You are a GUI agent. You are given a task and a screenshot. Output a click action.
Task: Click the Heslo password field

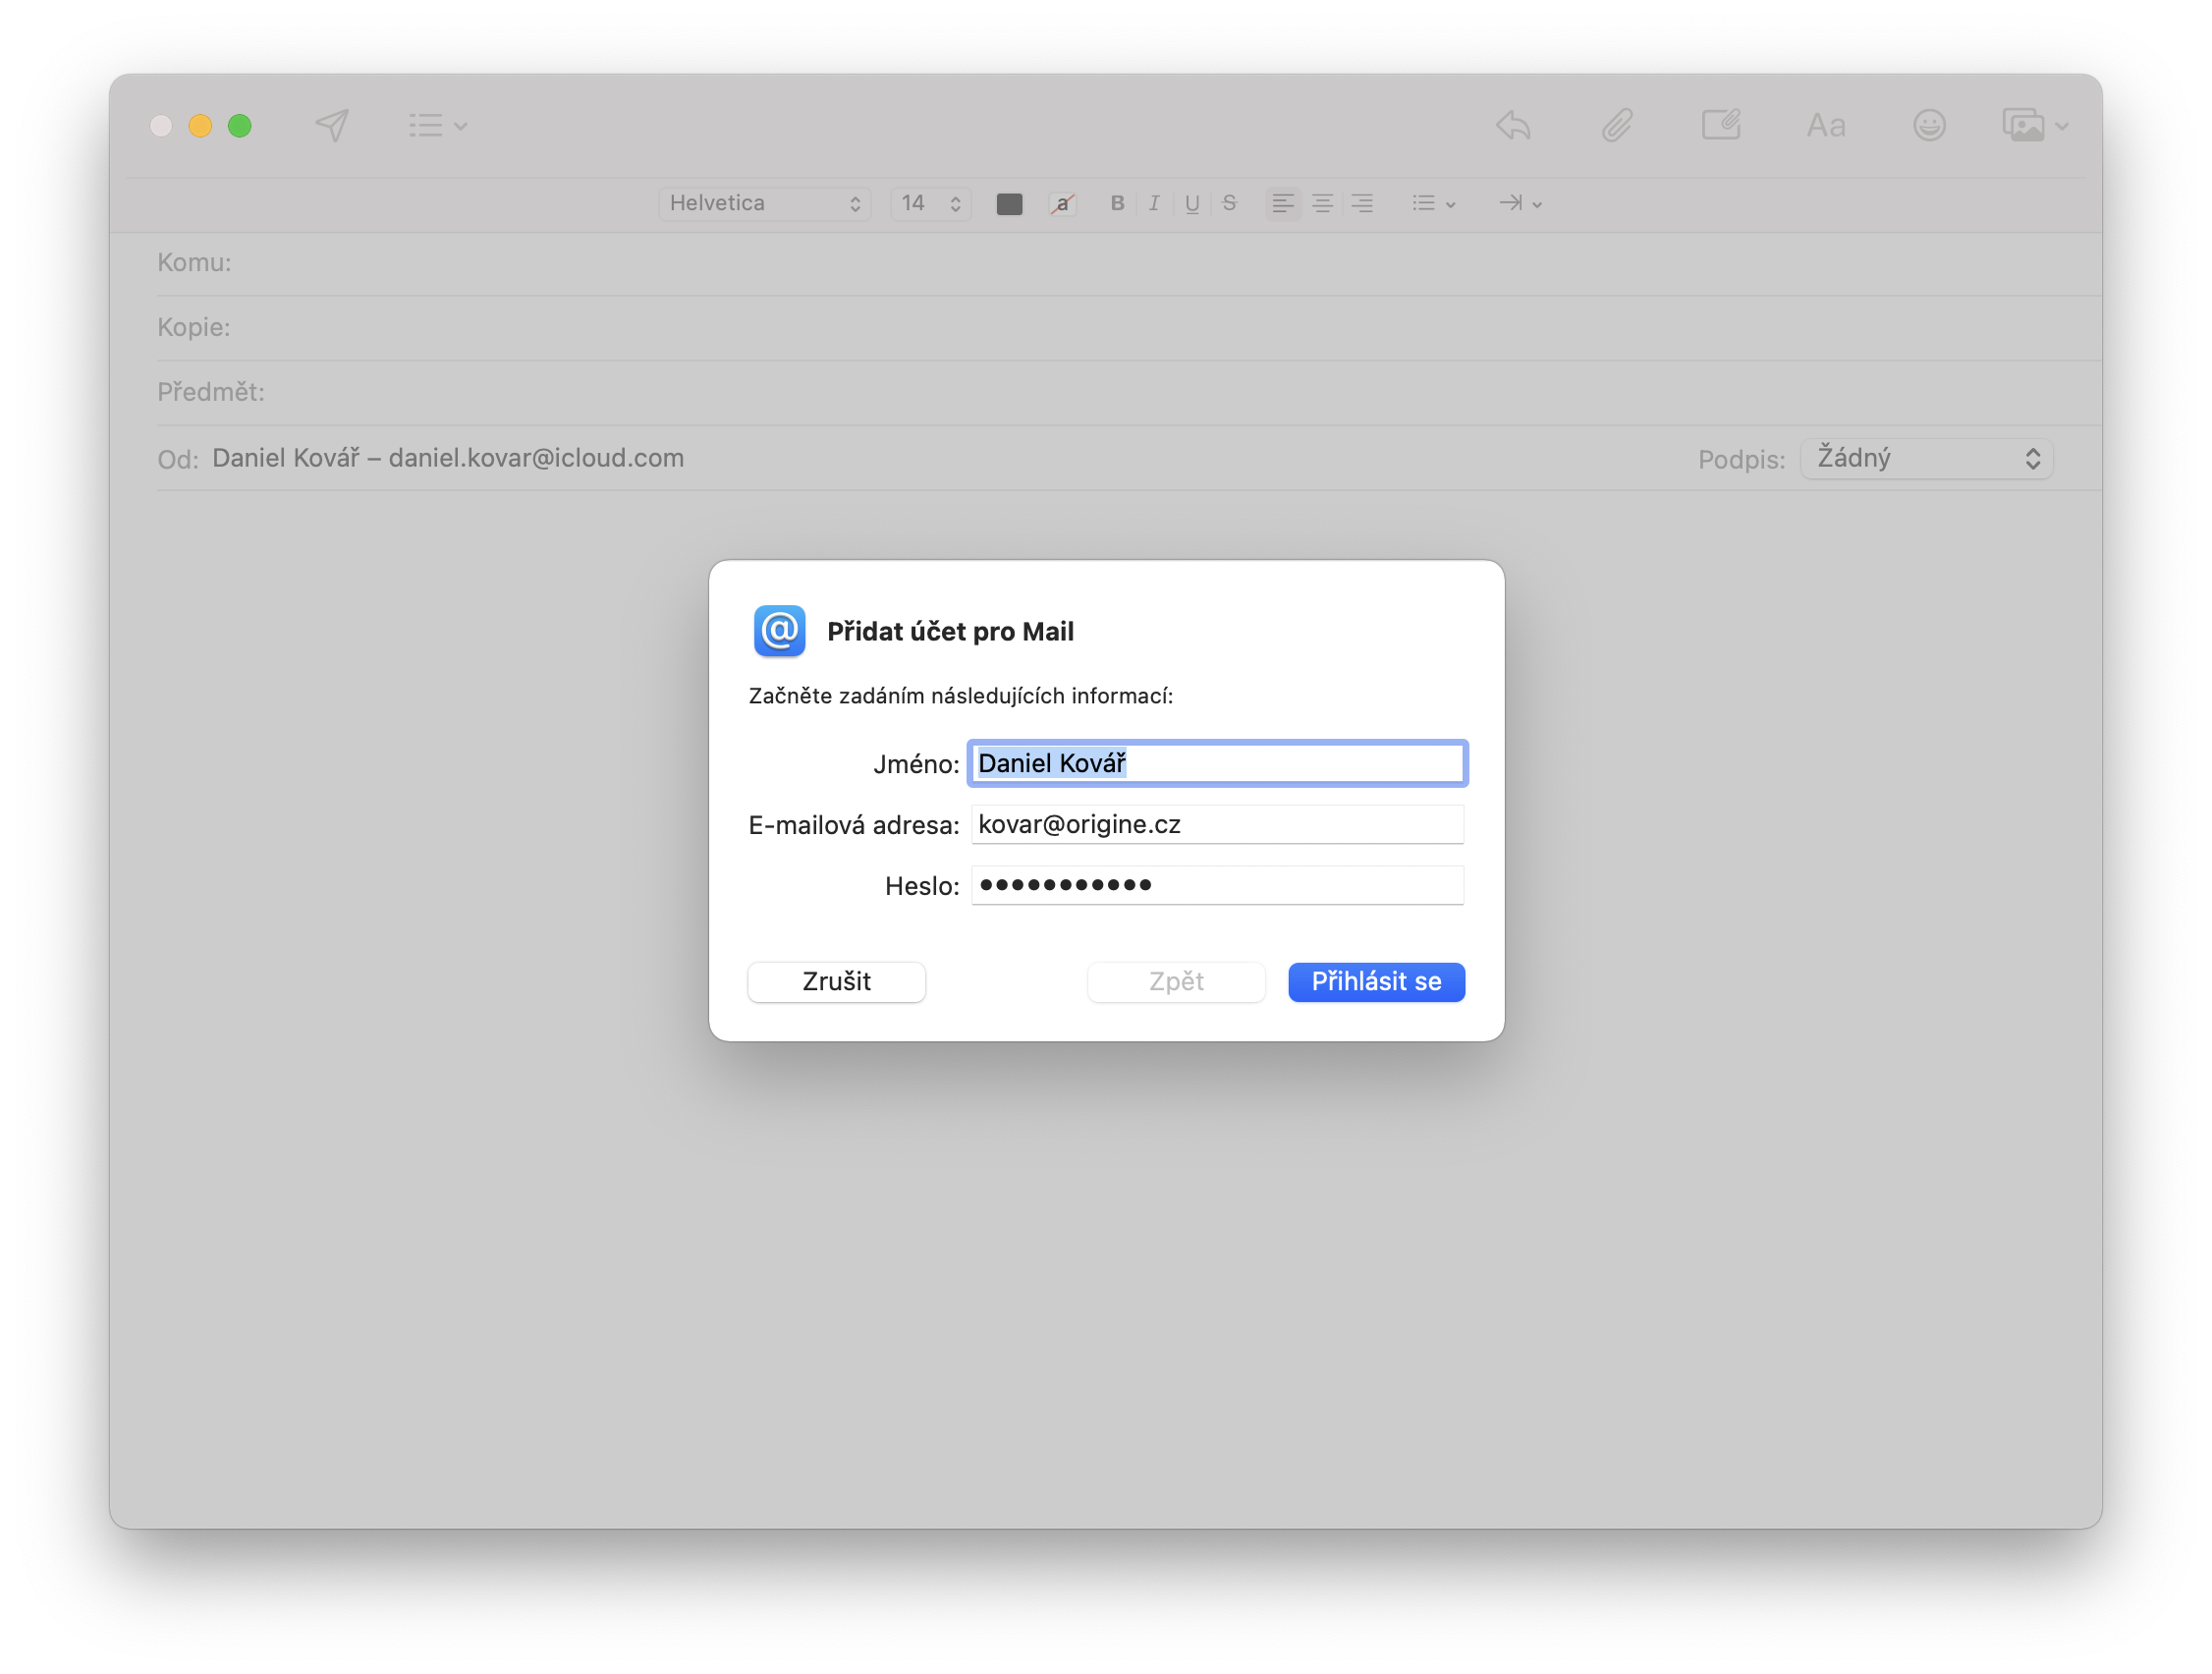(1217, 885)
